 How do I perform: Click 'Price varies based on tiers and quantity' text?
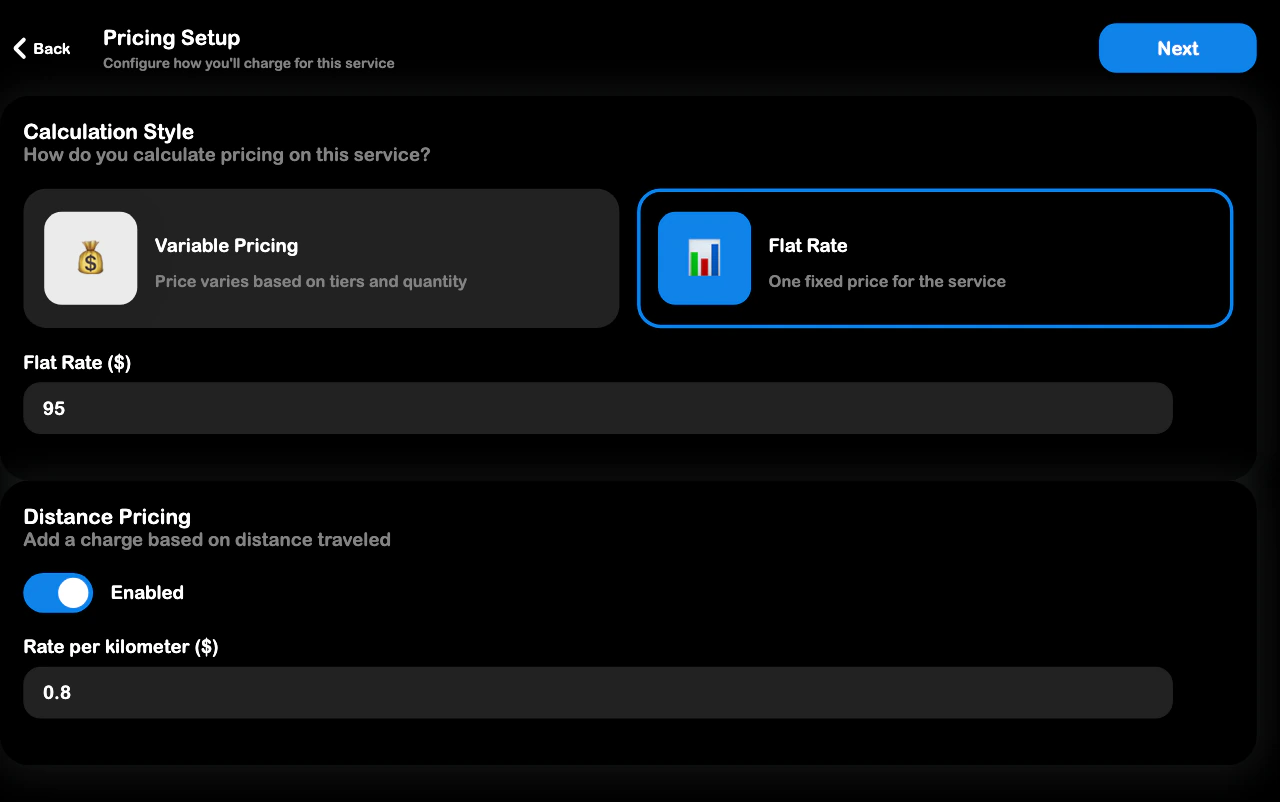point(311,282)
